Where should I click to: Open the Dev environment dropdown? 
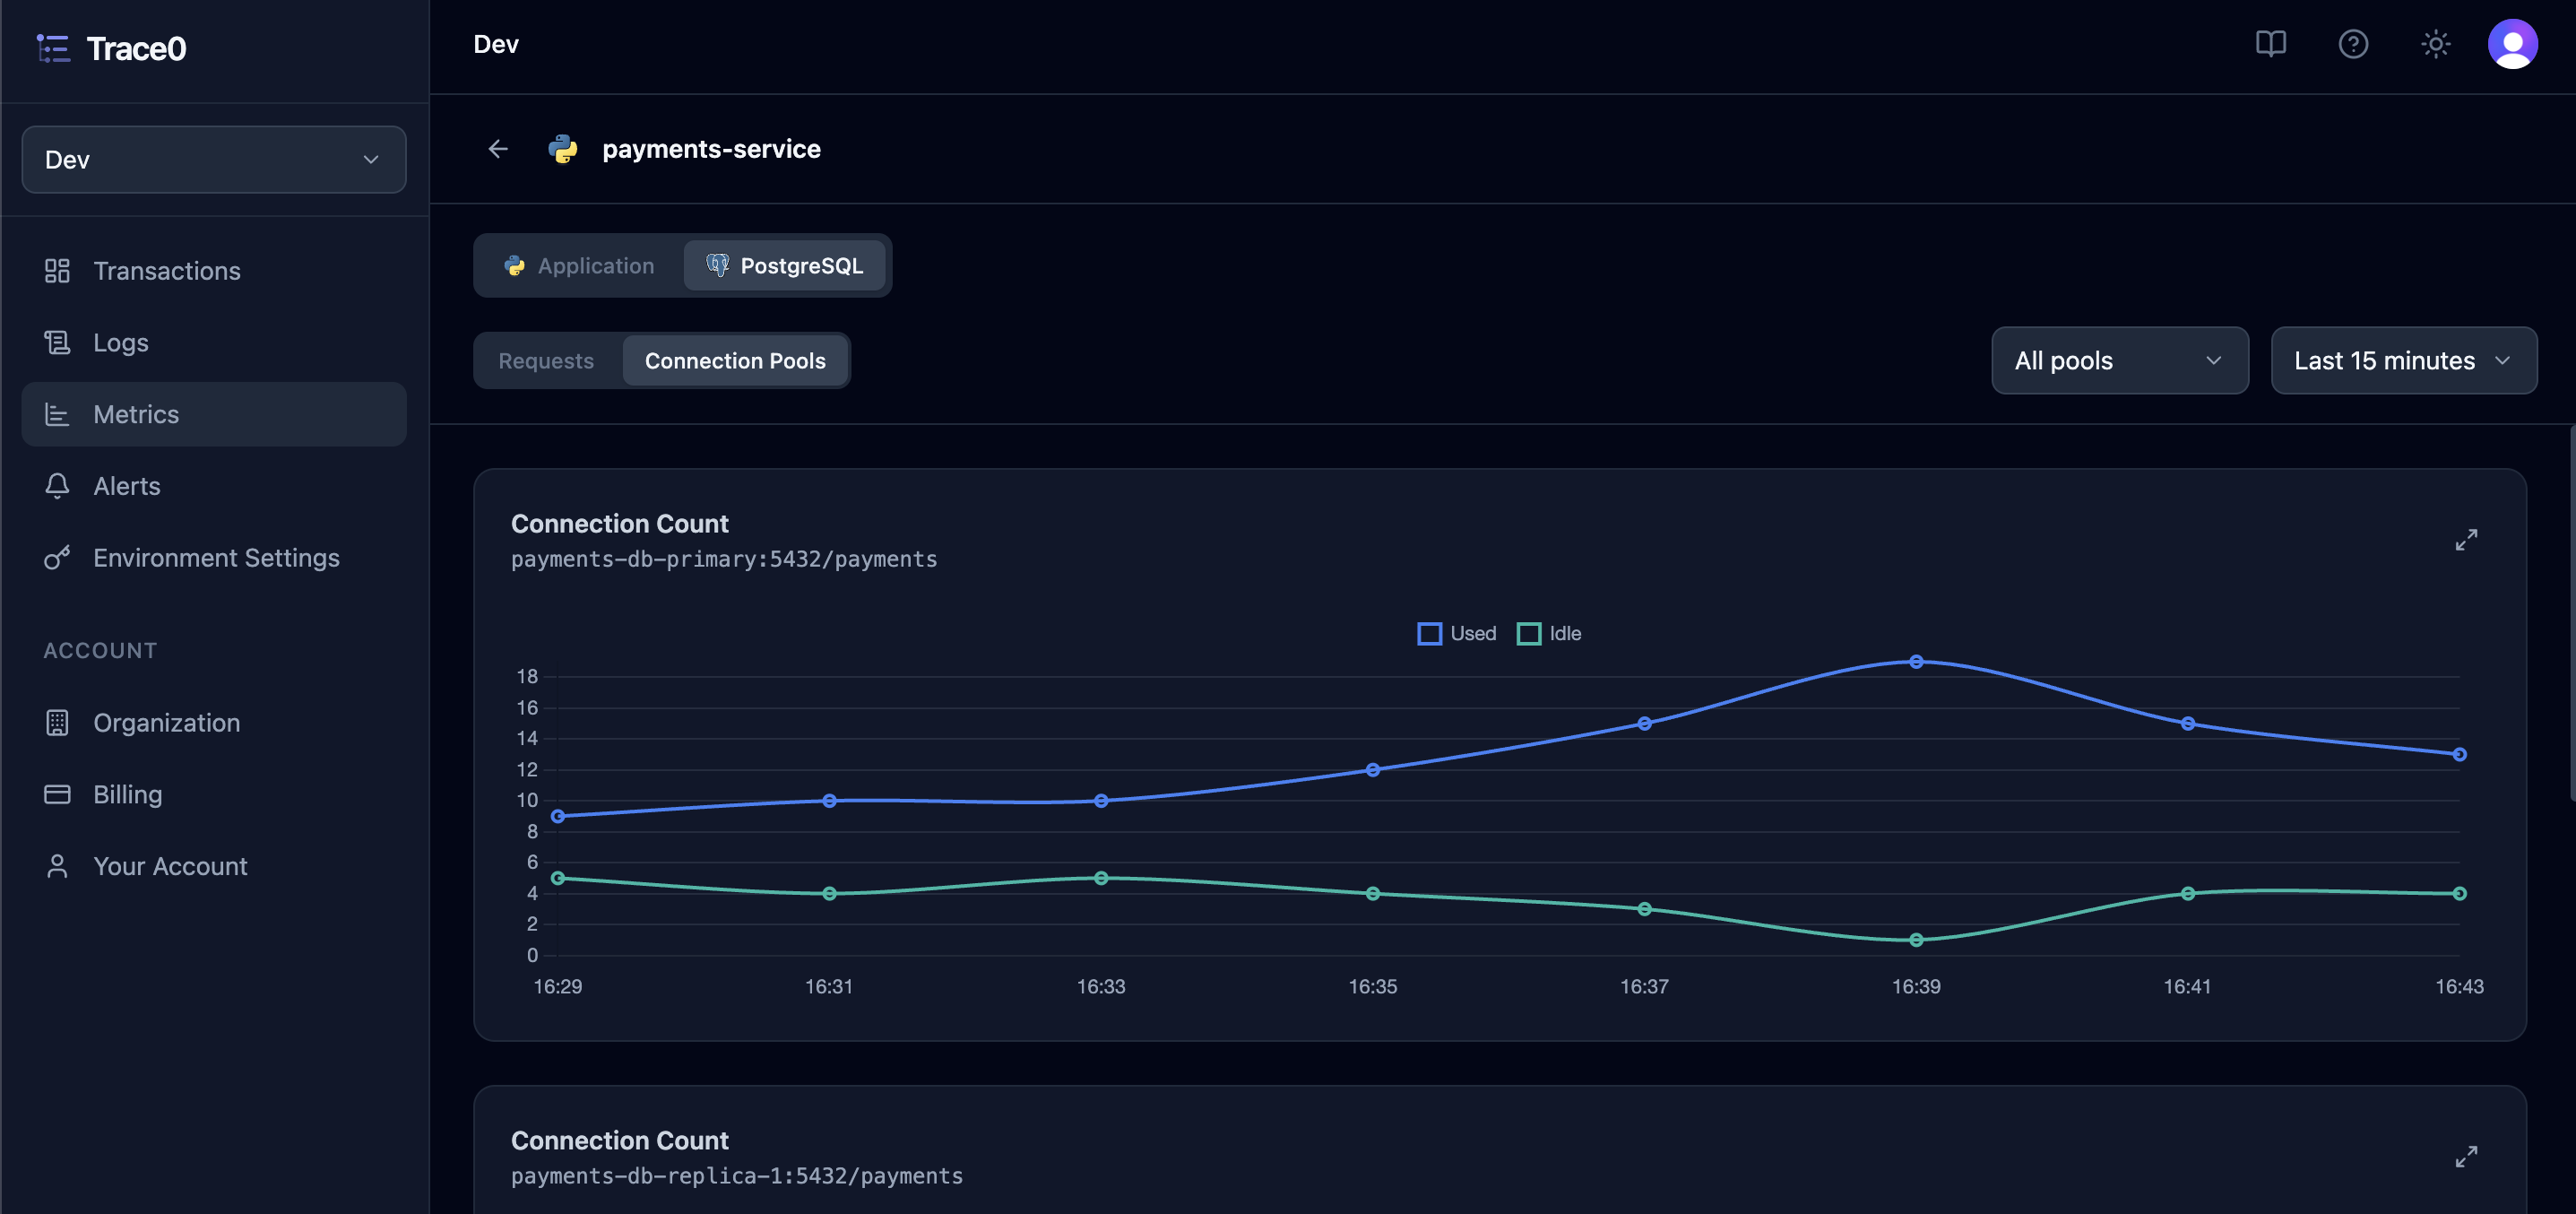tap(214, 159)
